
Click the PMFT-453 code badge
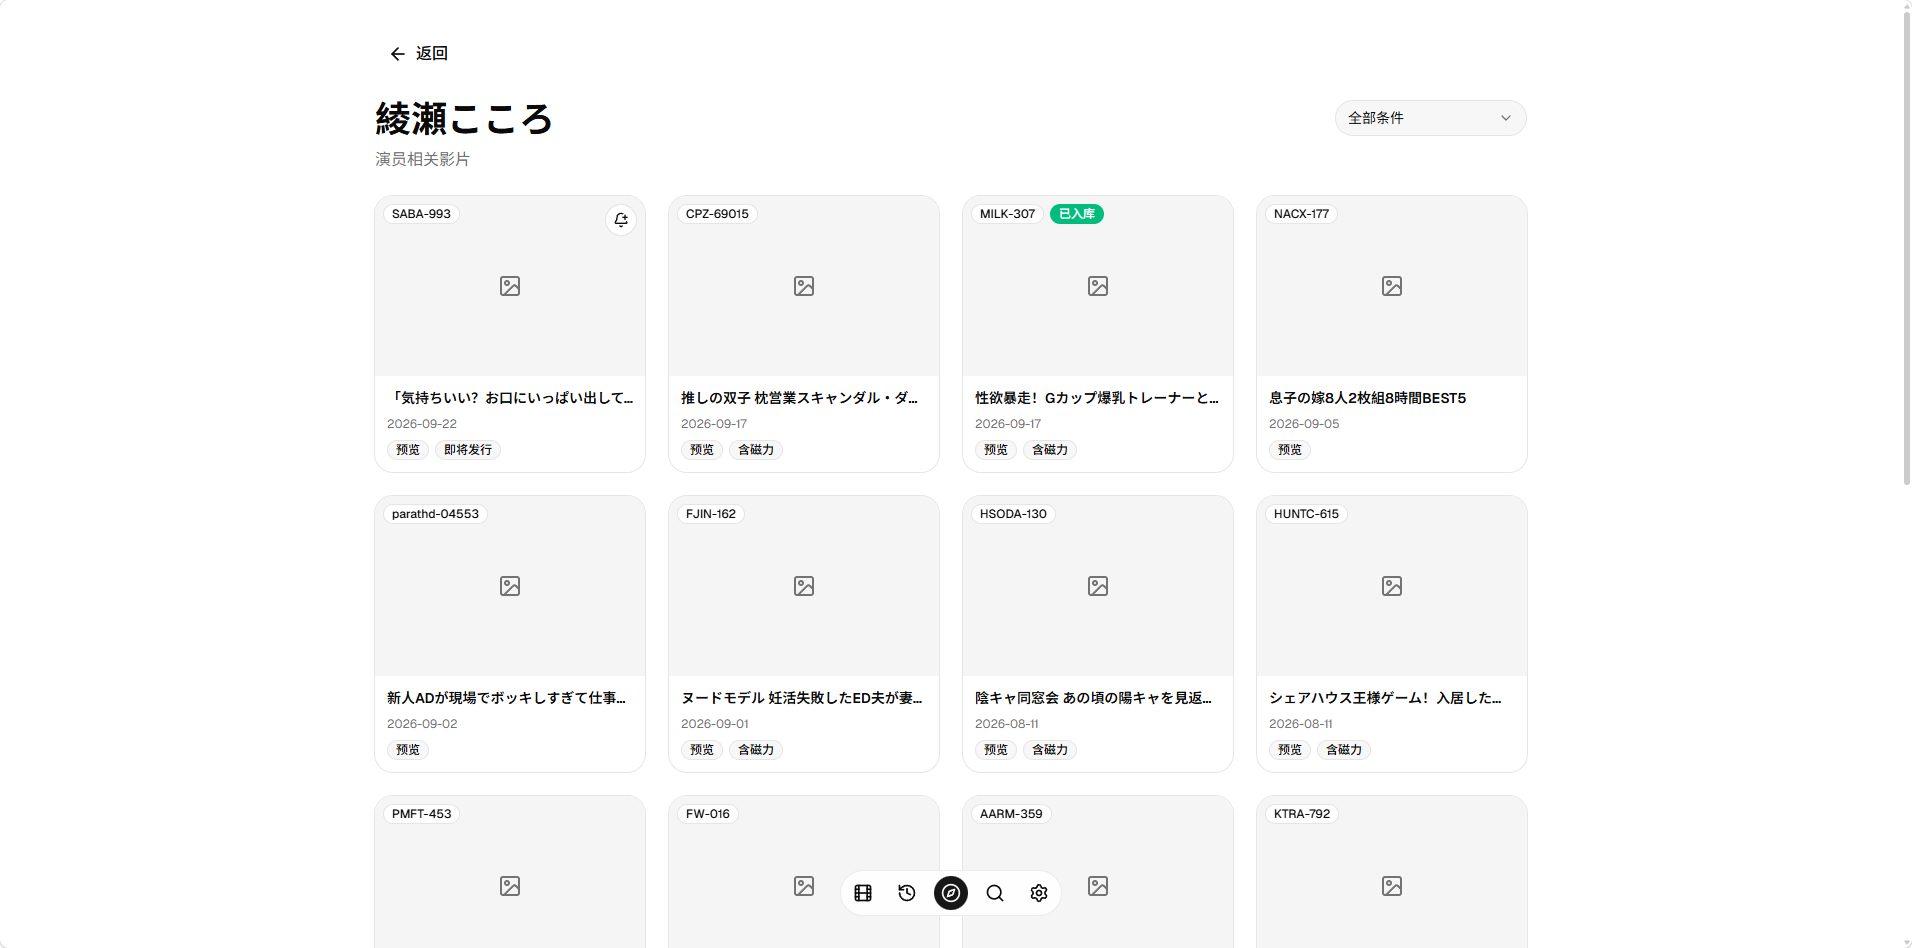point(421,814)
